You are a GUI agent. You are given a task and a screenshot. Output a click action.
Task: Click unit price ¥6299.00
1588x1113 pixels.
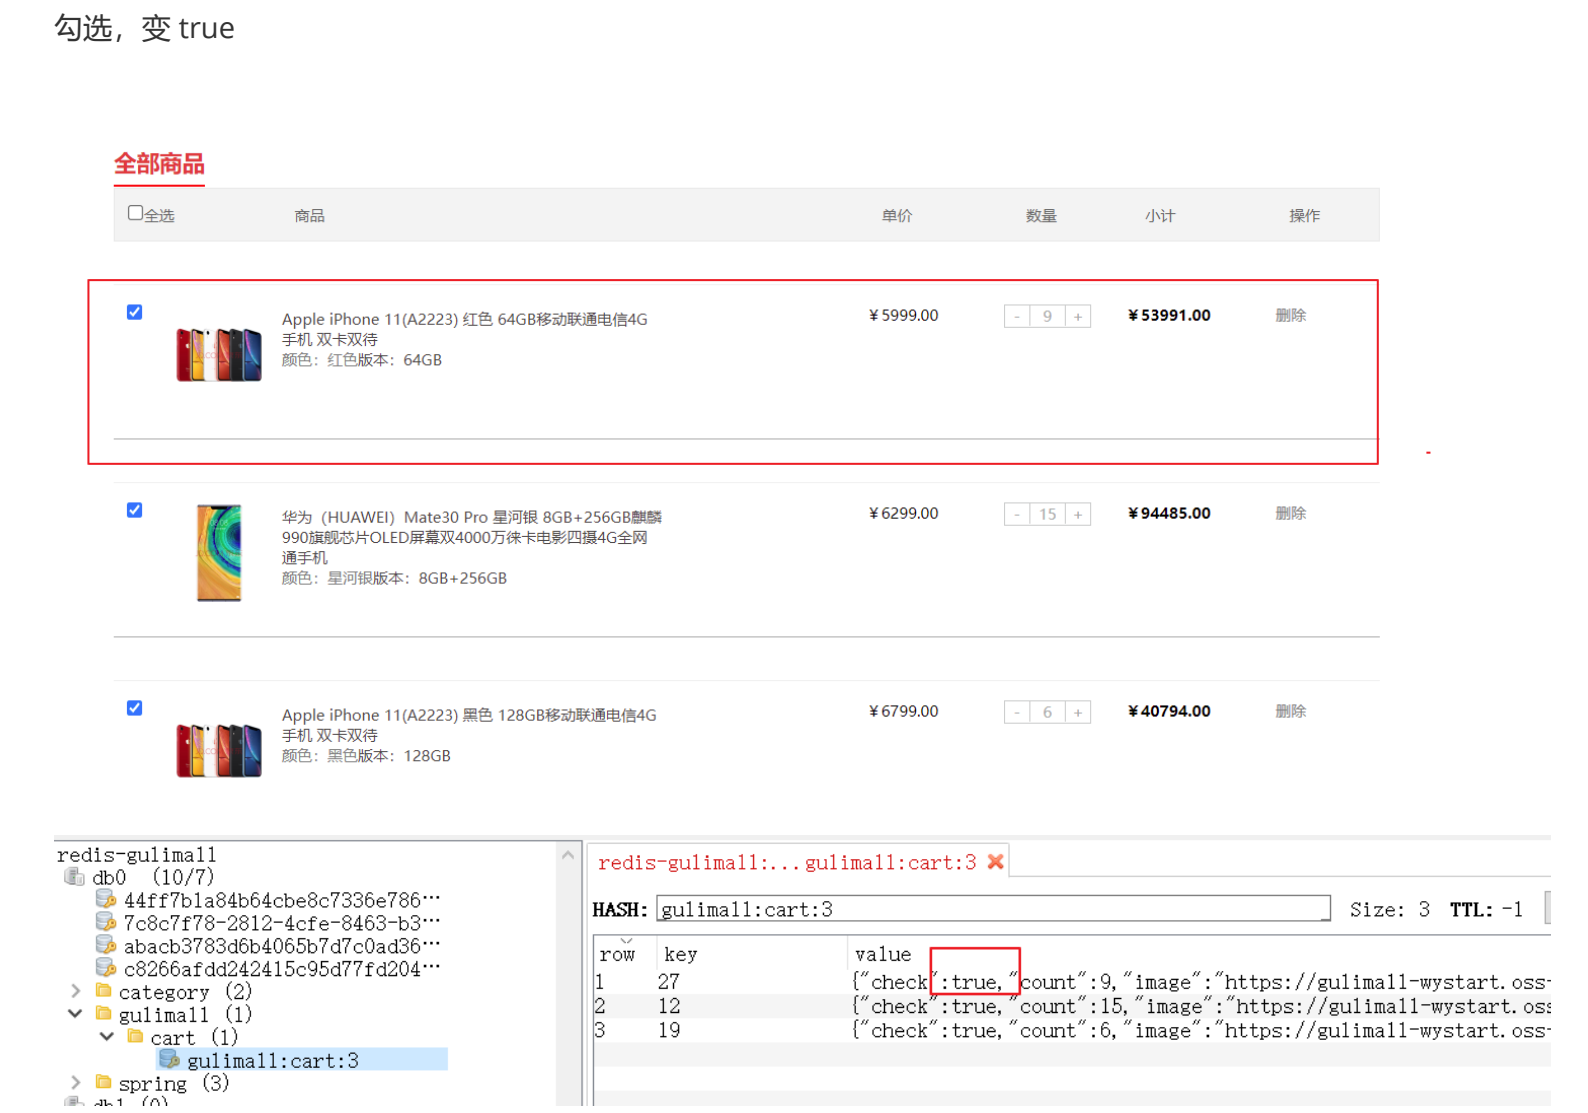[903, 513]
